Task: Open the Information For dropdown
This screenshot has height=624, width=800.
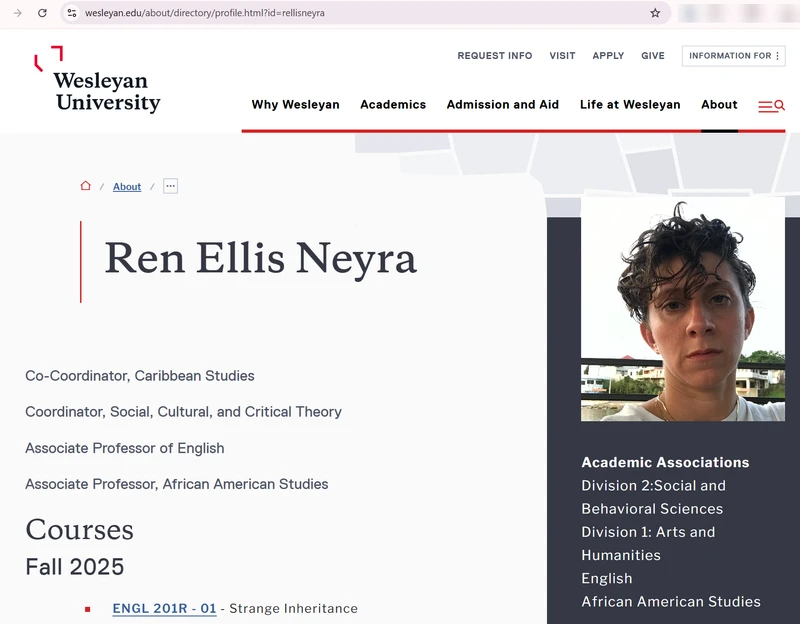Action: tap(734, 56)
